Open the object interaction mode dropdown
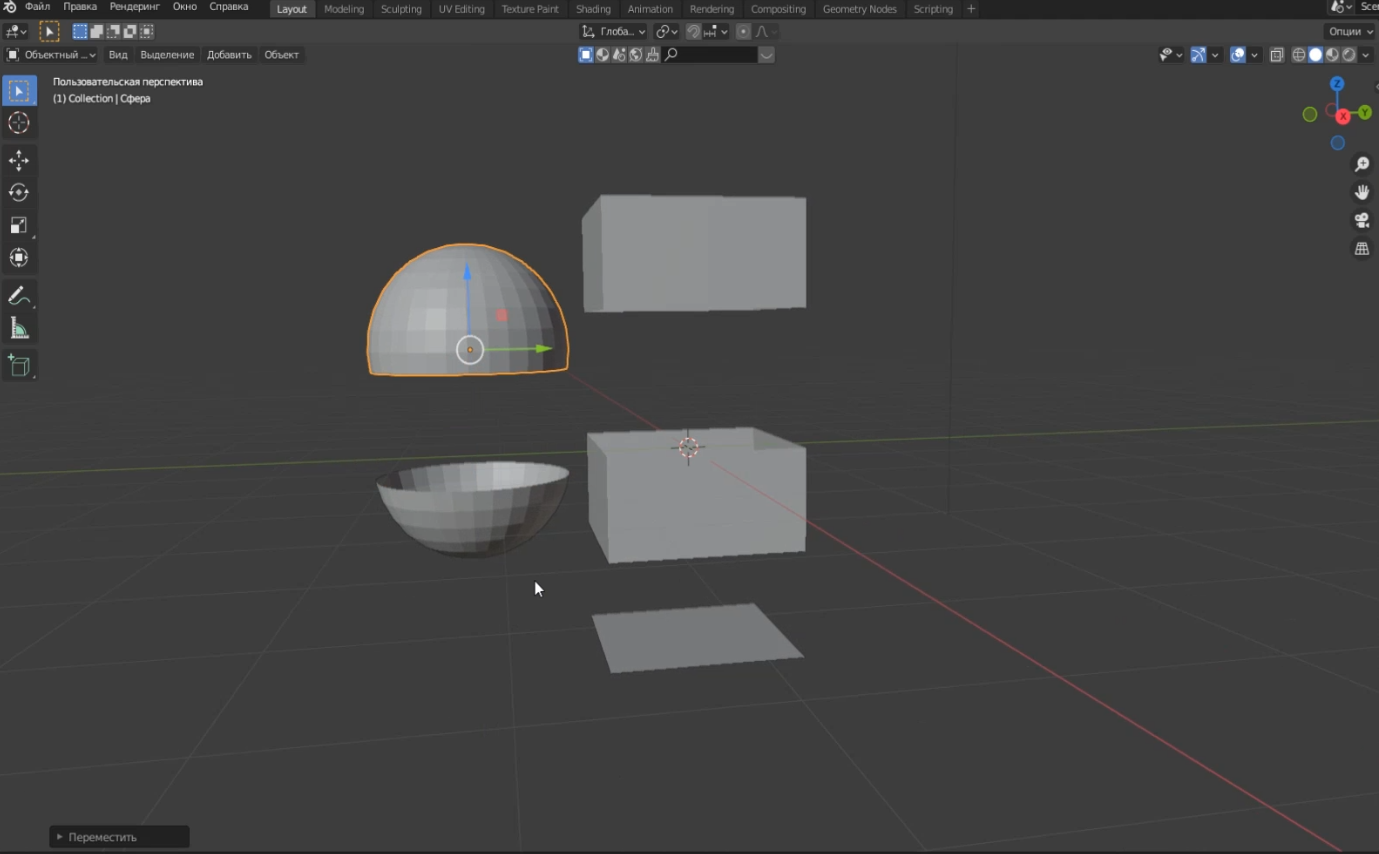The height and width of the screenshot is (854, 1379). tap(51, 55)
